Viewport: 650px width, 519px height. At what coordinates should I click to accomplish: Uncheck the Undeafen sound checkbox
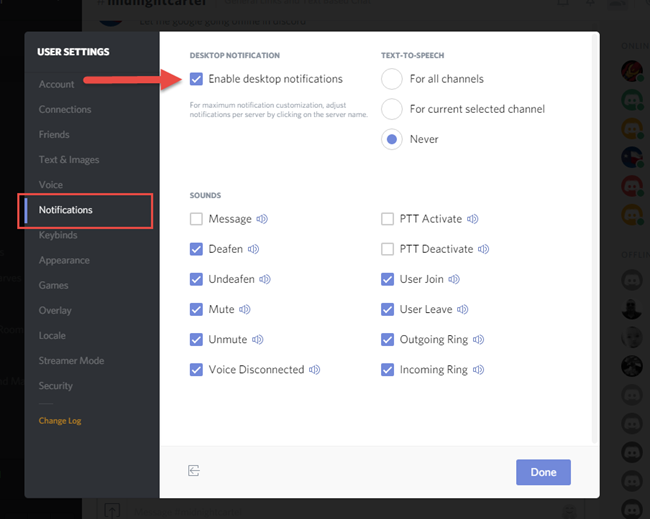tap(196, 279)
